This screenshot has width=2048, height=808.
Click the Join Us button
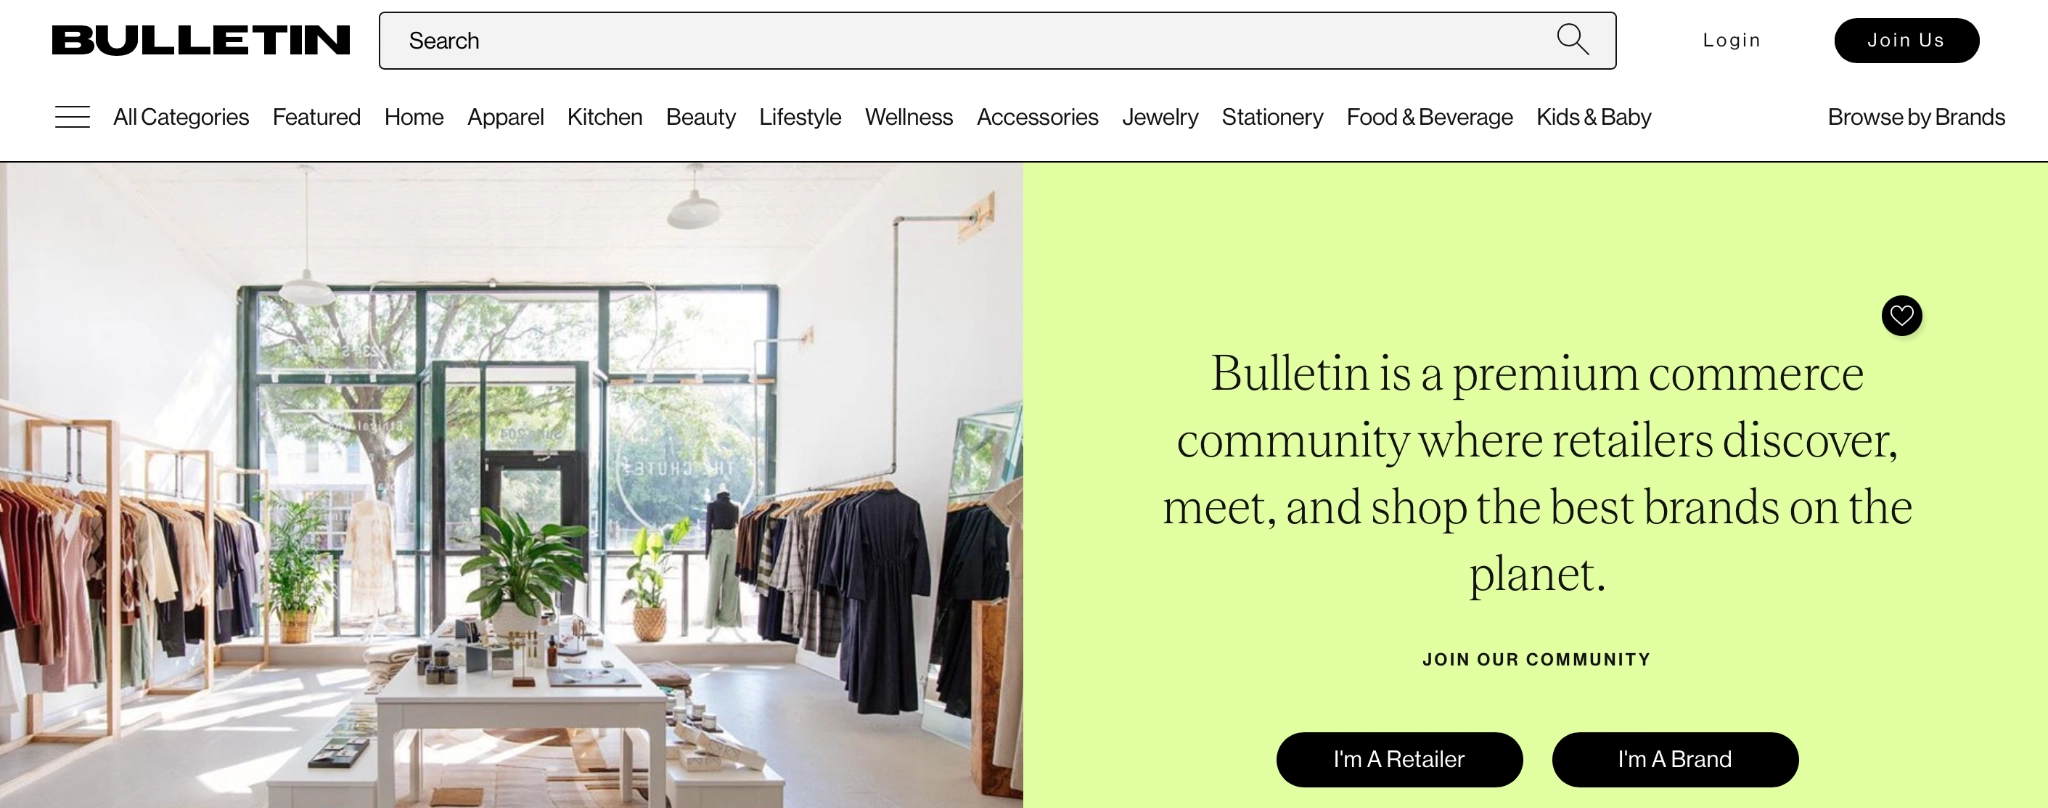click(1906, 40)
